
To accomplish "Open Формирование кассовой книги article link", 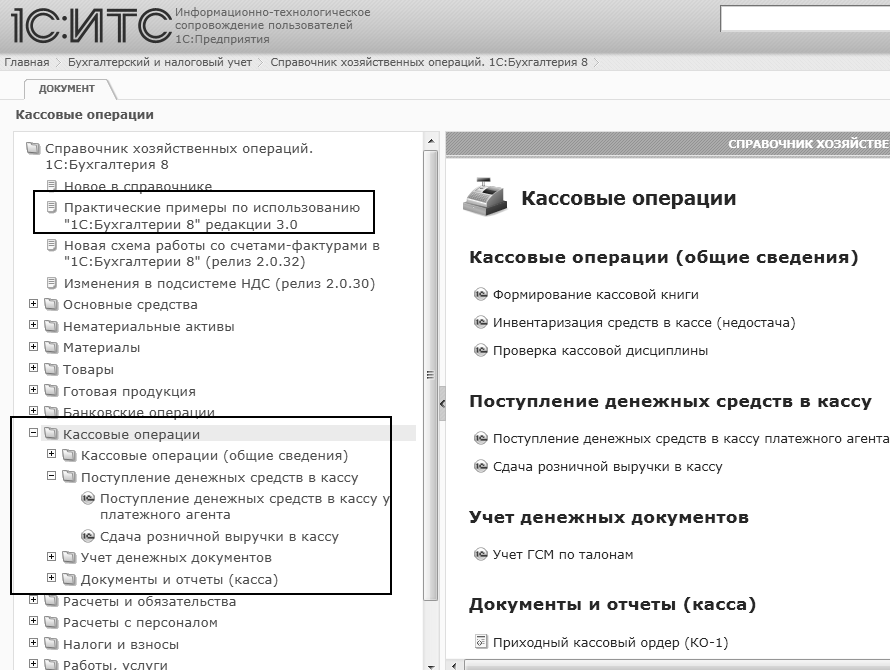I will click(595, 294).
